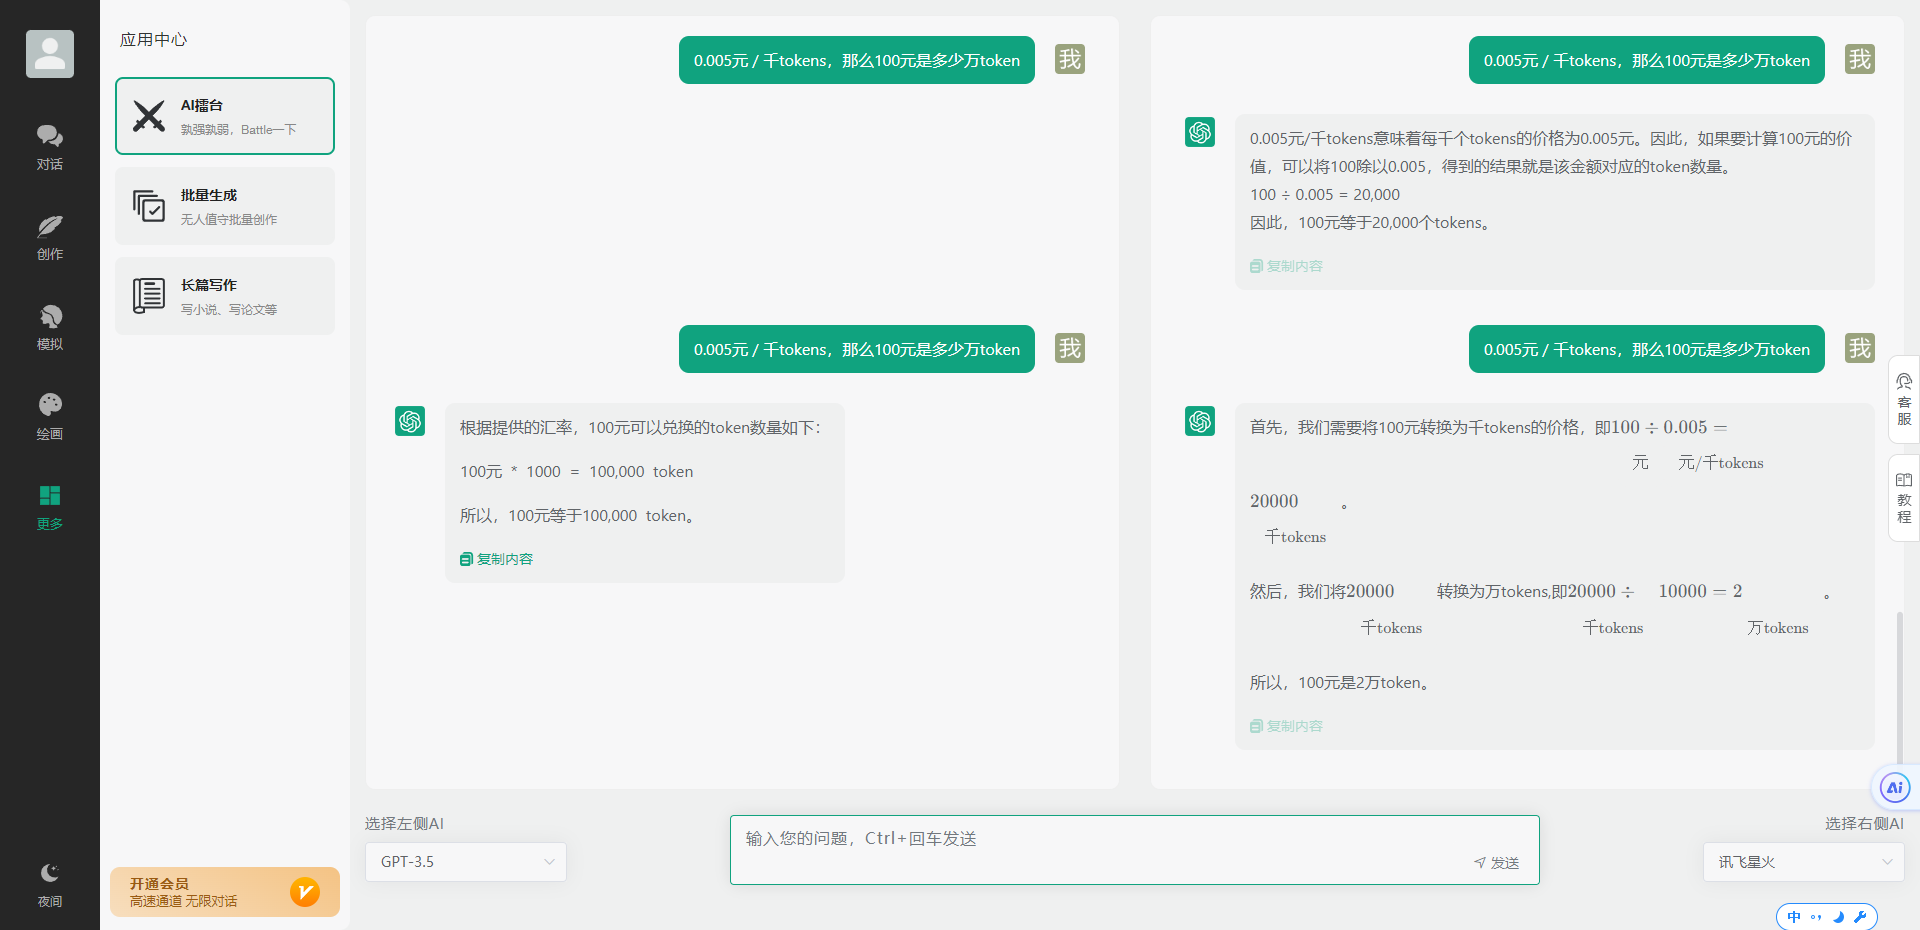The width and height of the screenshot is (1920, 930).
Task: Open the 教程 tutorial panel
Action: pyautogui.click(x=1903, y=497)
